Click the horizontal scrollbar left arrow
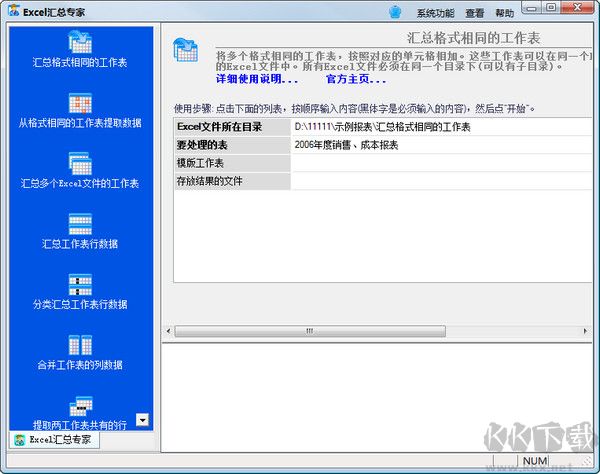Viewport: 600px width, 474px height. point(169,331)
